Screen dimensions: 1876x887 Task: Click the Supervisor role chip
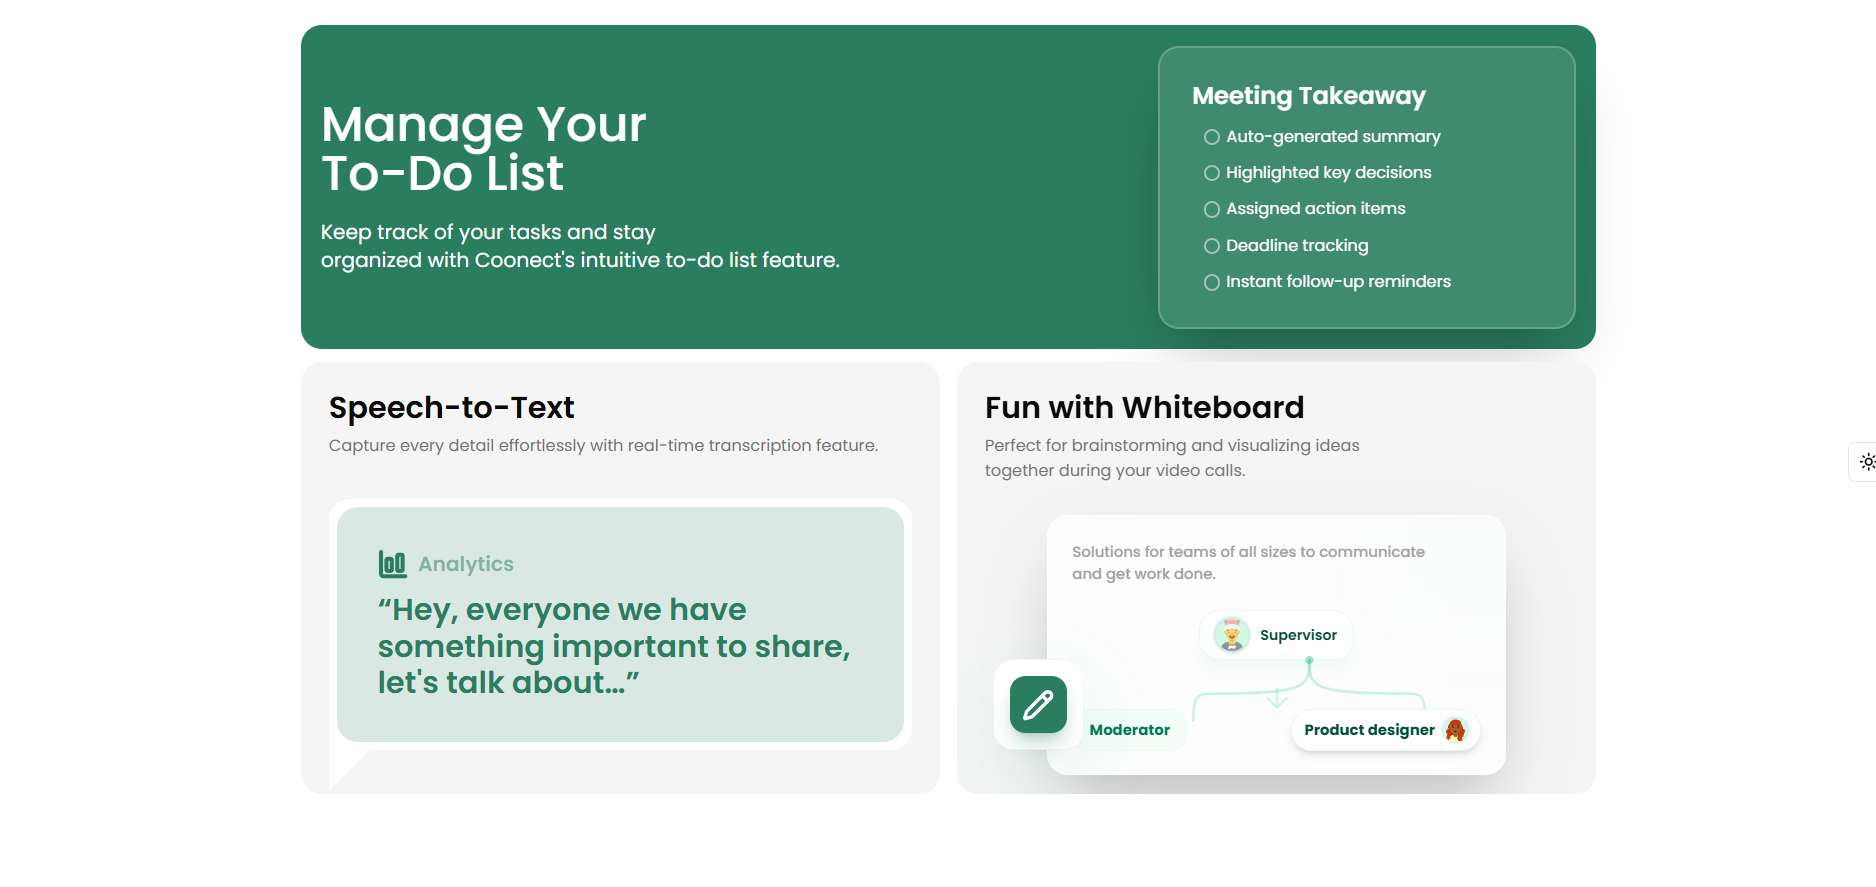[1276, 635]
